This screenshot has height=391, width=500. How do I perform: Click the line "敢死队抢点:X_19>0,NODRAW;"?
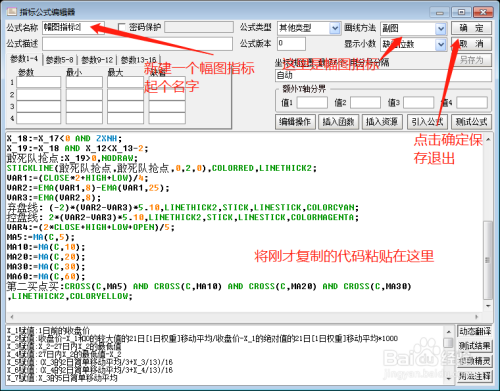pos(72,158)
